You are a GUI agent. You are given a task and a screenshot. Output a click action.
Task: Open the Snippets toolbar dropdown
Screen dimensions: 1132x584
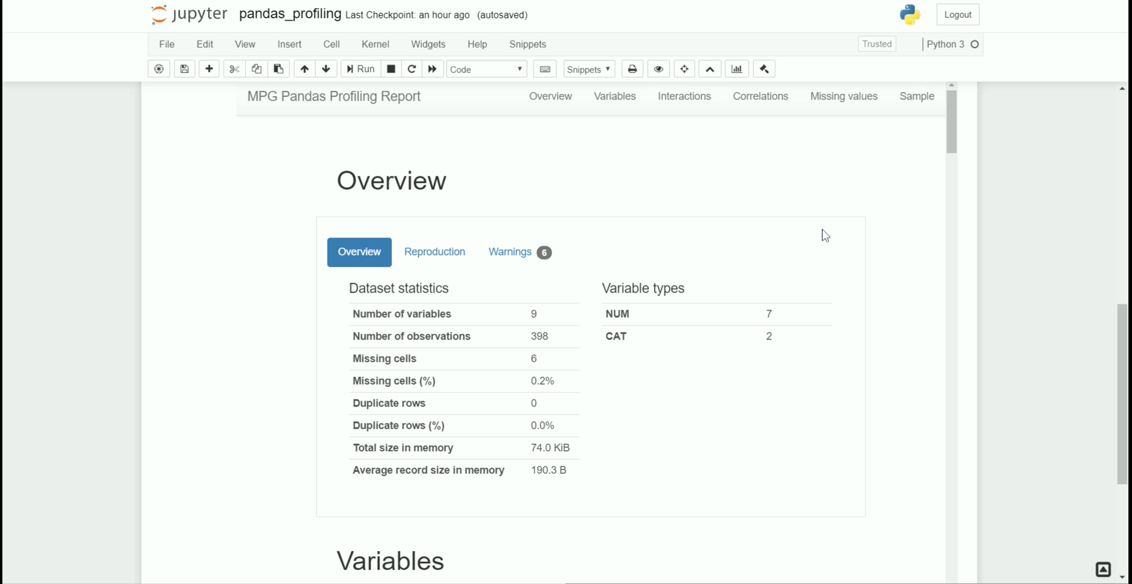(x=589, y=69)
